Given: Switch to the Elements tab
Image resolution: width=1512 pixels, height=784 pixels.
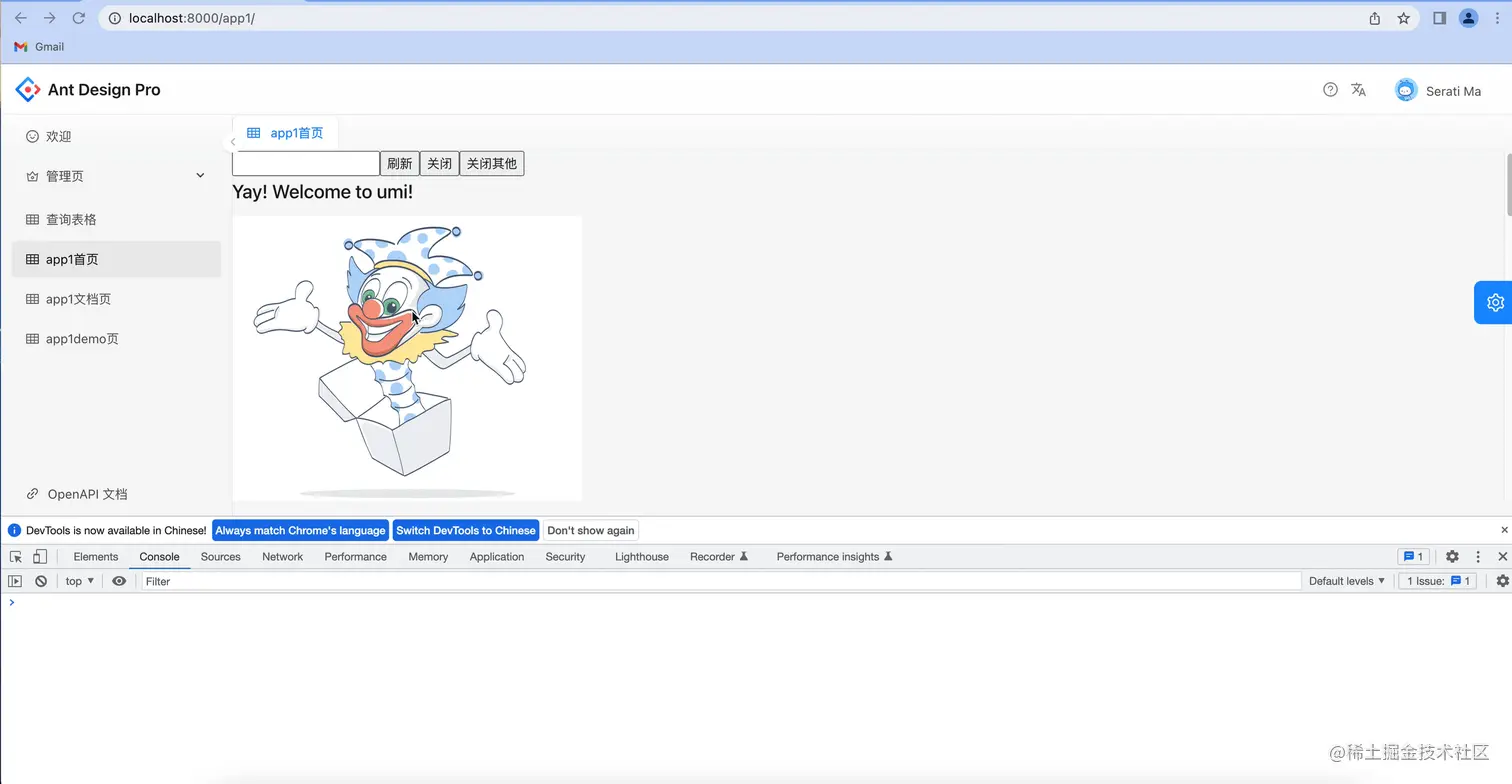Looking at the screenshot, I should tap(96, 557).
